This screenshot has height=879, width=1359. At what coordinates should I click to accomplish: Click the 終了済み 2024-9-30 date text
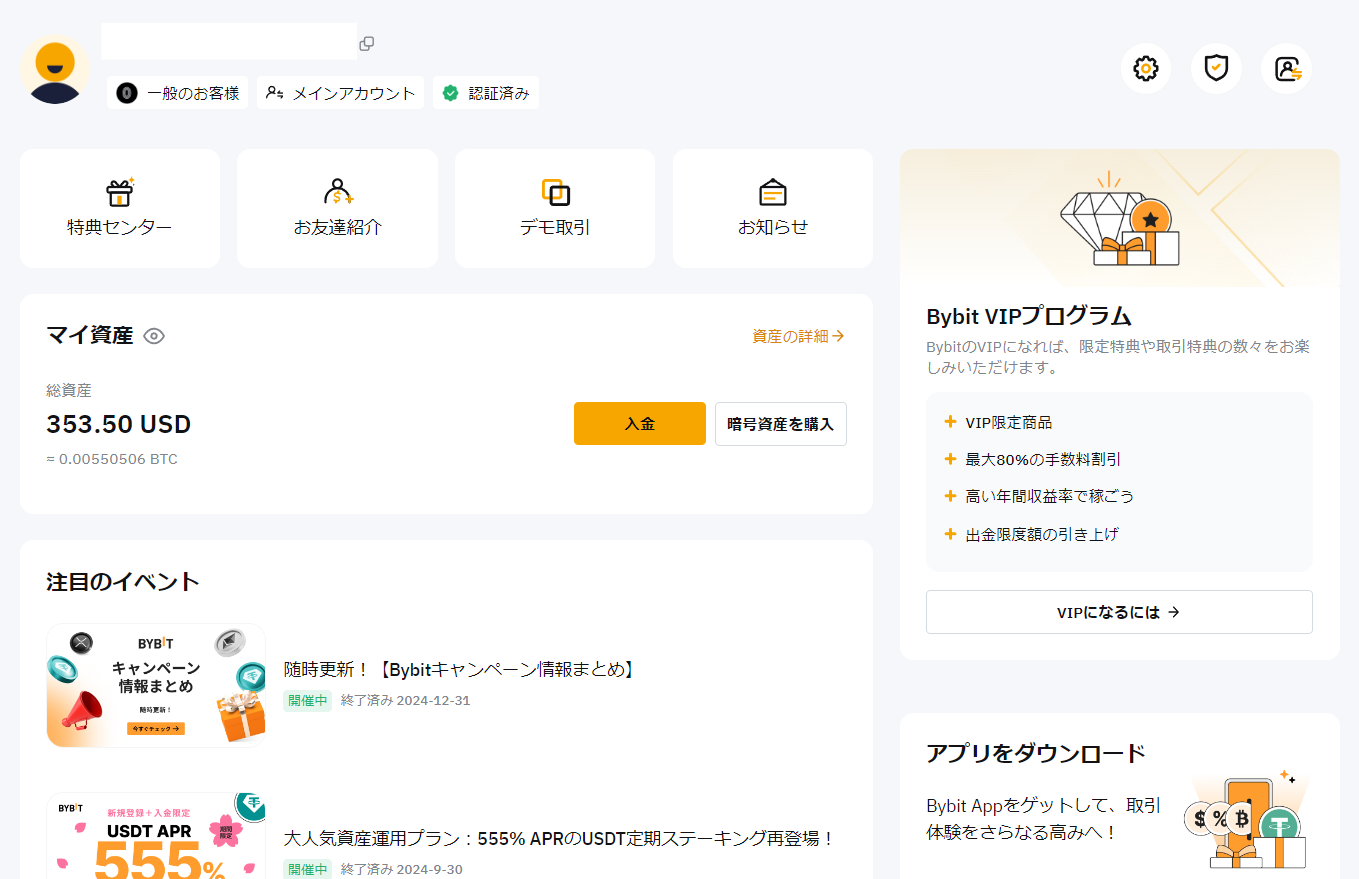pos(401,869)
